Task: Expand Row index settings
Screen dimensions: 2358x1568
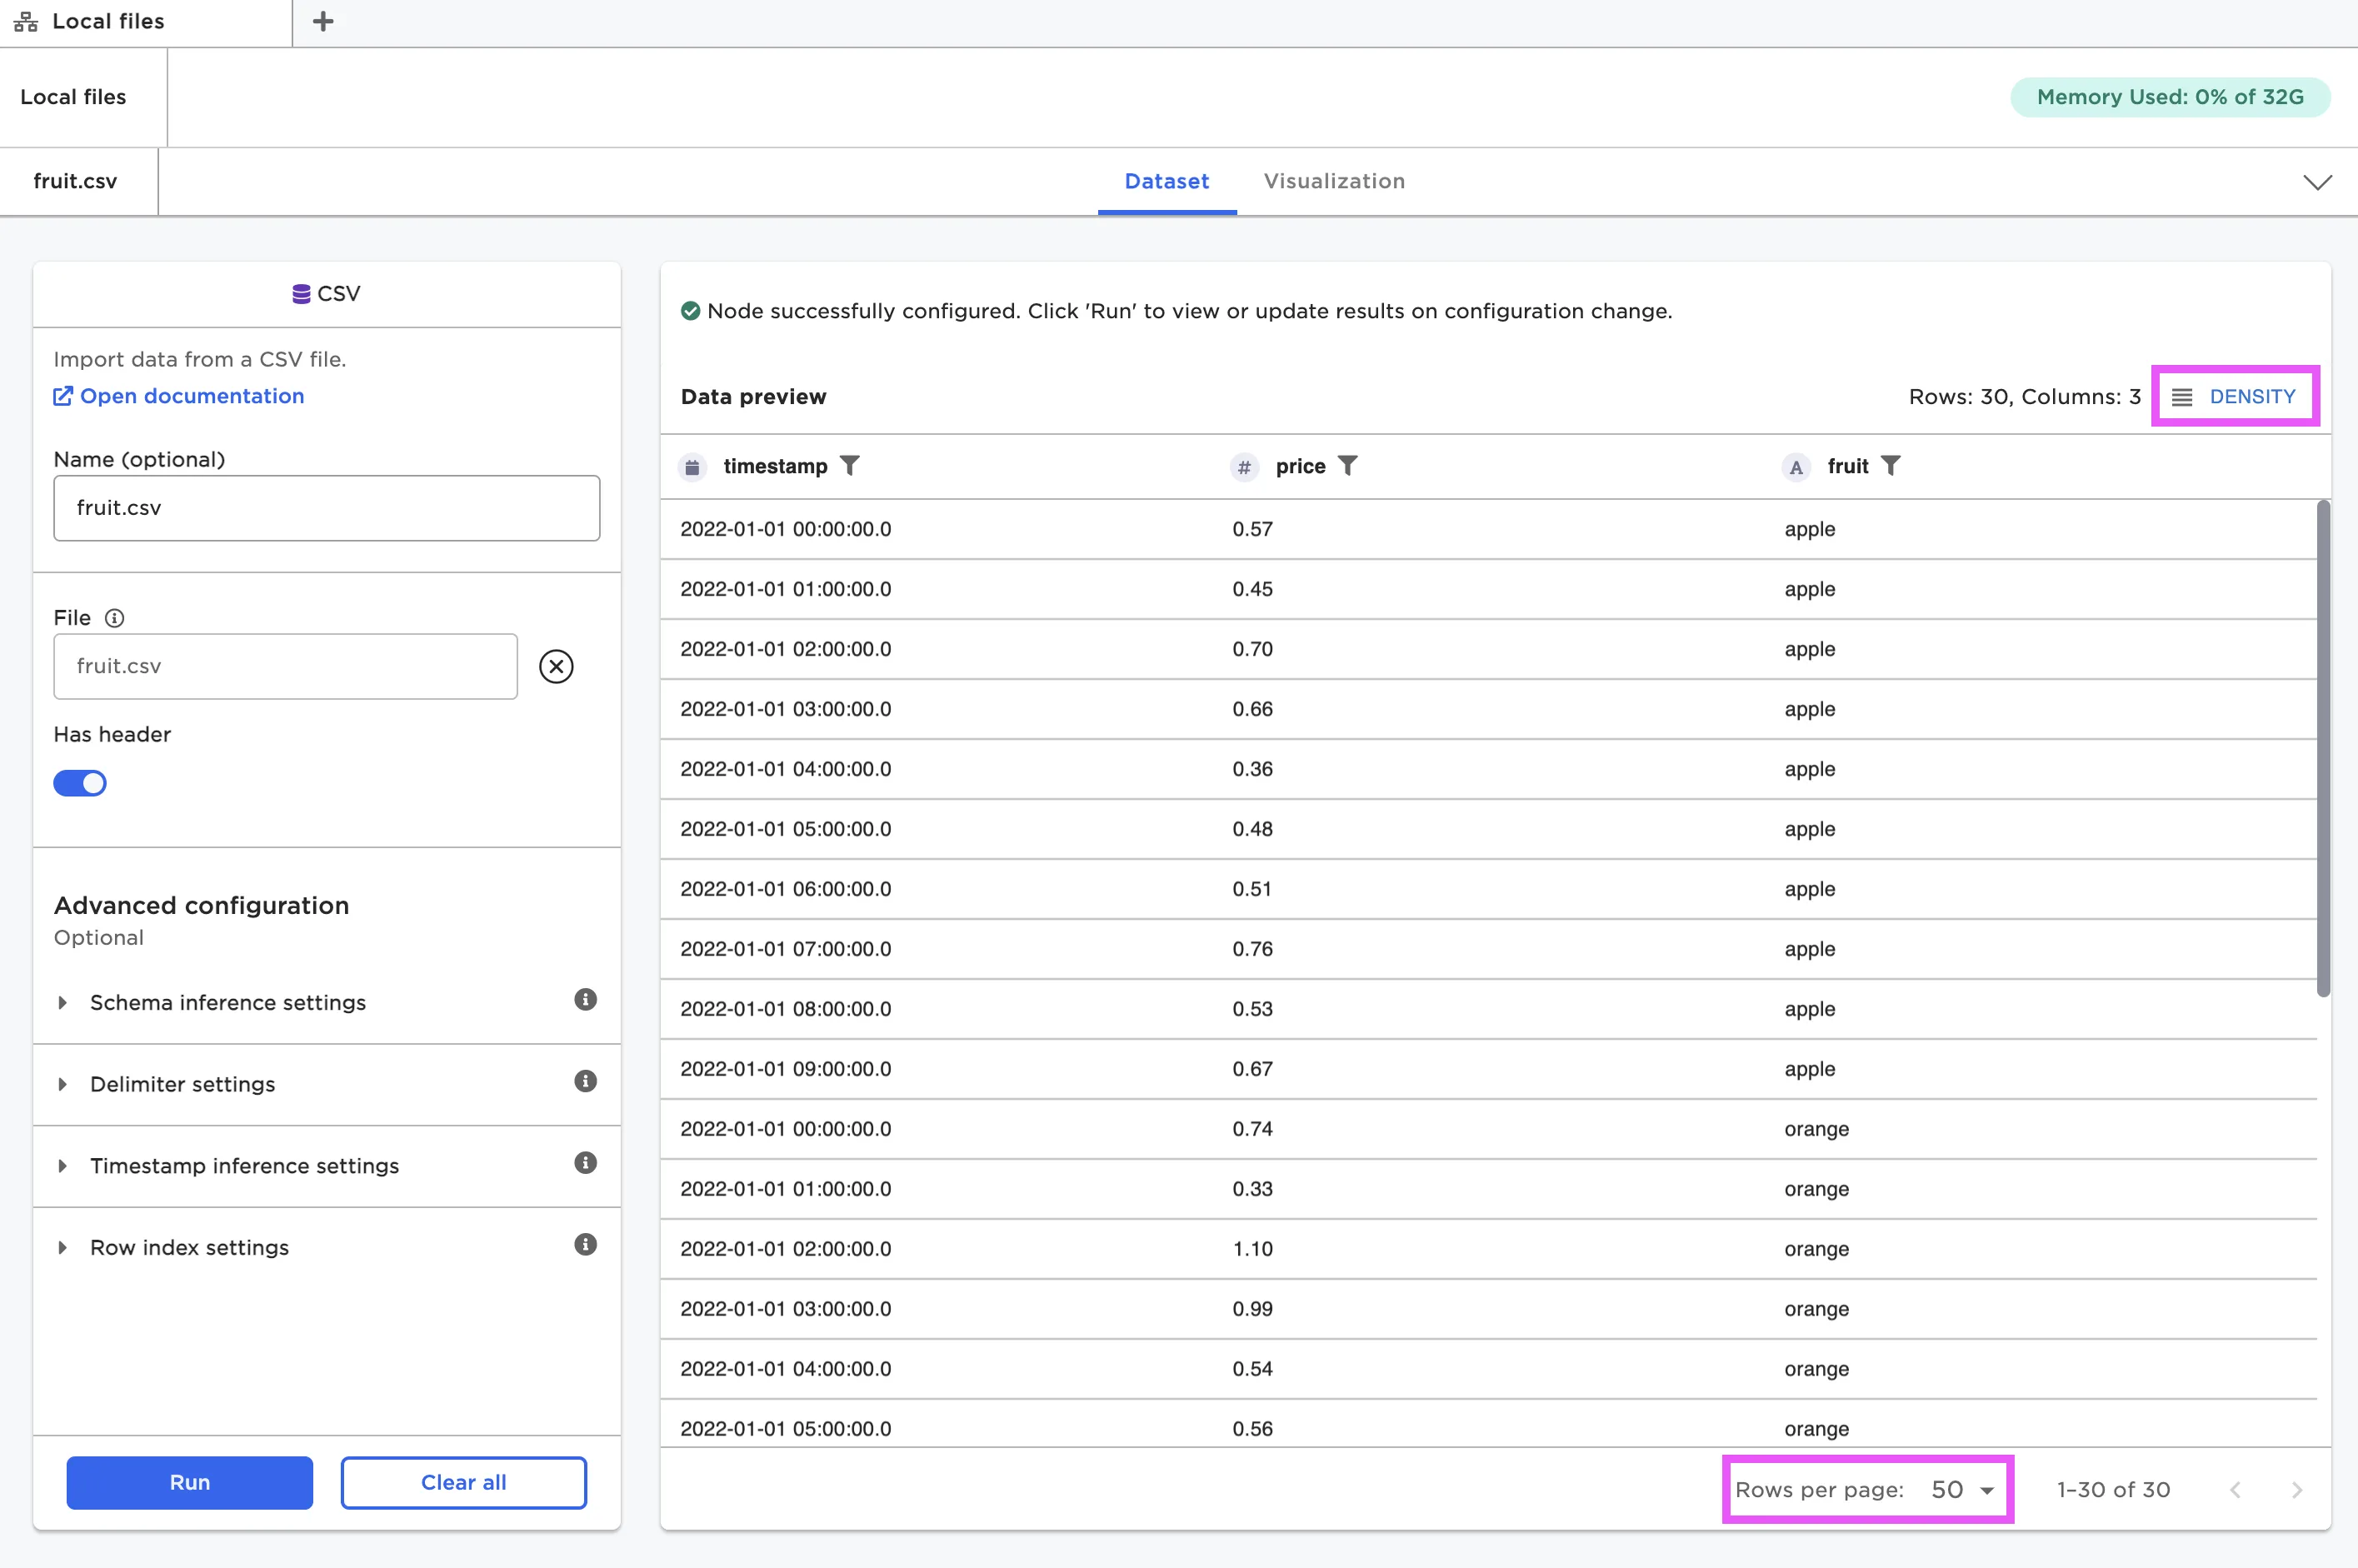Action: [189, 1247]
